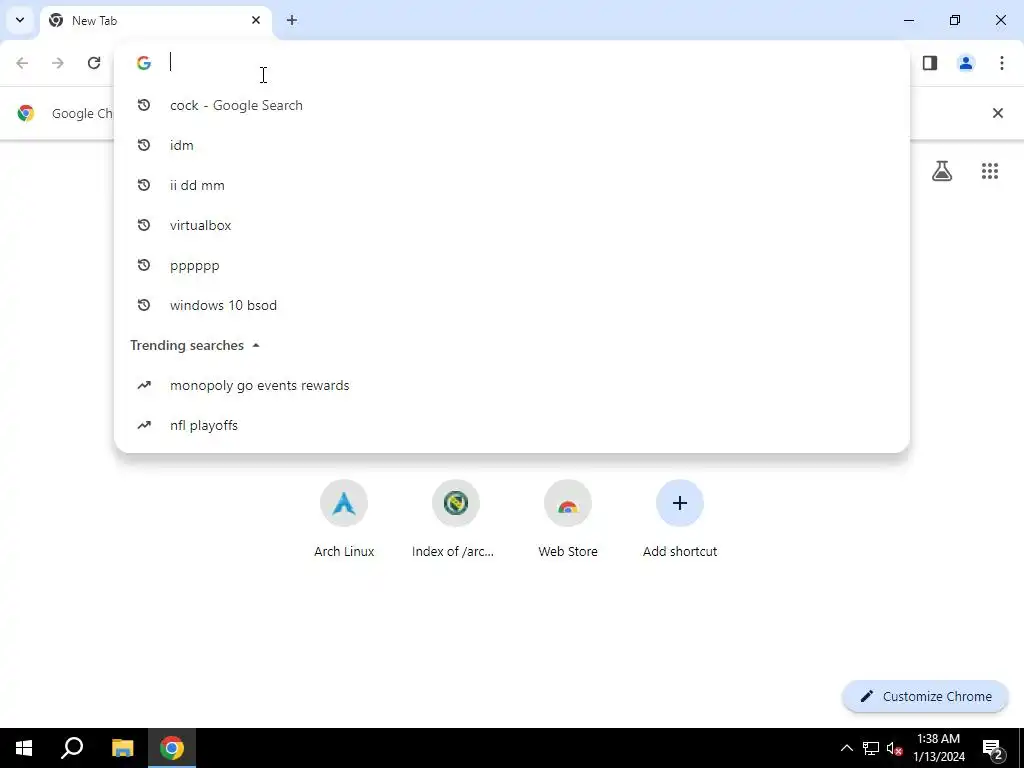Go back using the back arrow
The height and width of the screenshot is (768, 1024).
click(x=22, y=63)
